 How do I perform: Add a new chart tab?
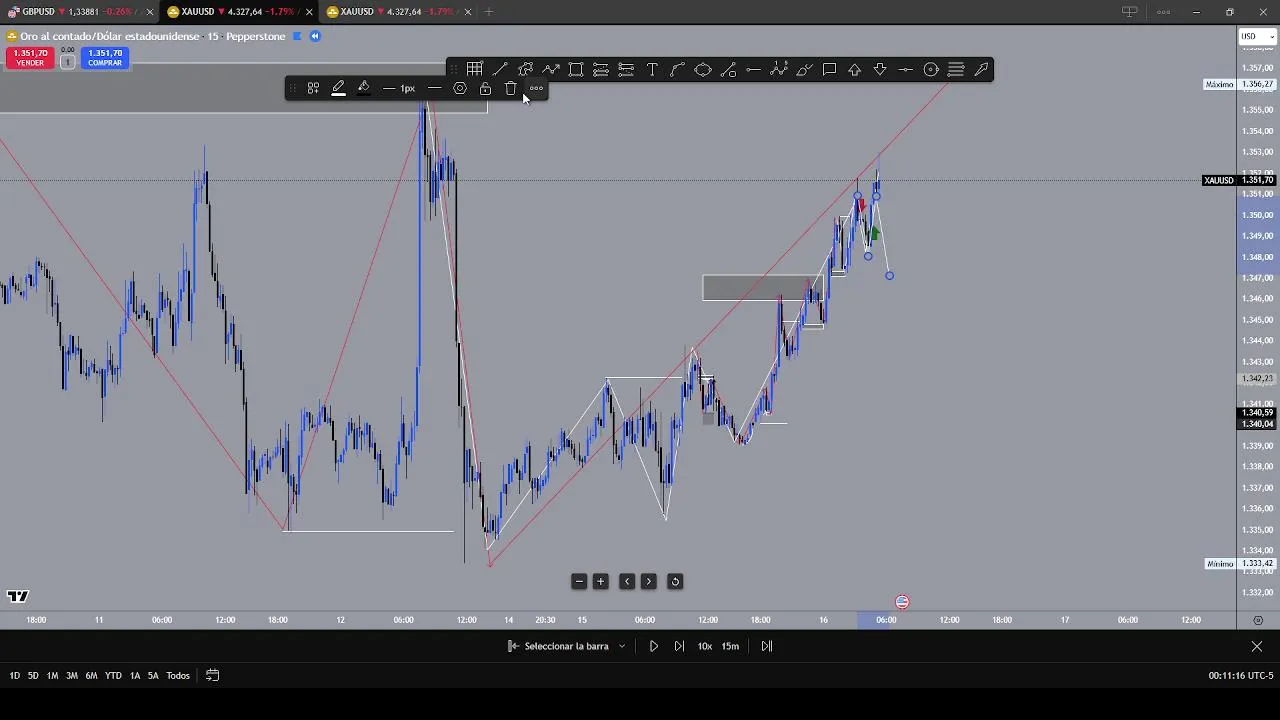point(489,12)
